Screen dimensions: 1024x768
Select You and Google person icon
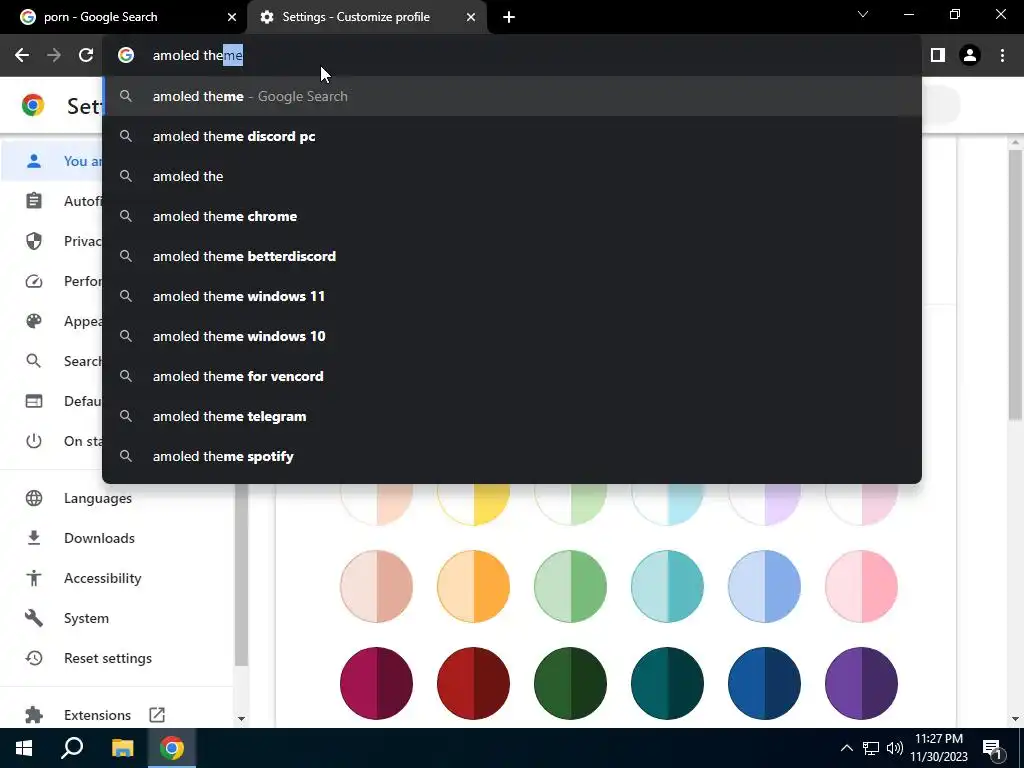coord(33,161)
